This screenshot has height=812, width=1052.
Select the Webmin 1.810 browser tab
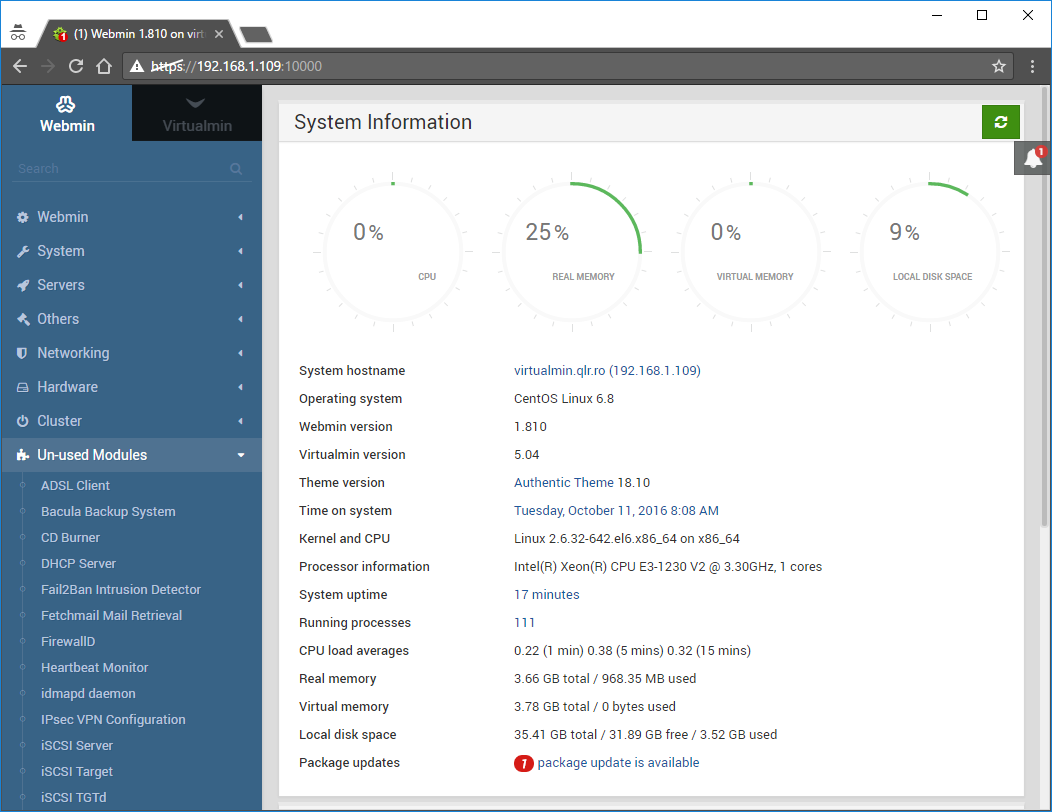(139, 34)
